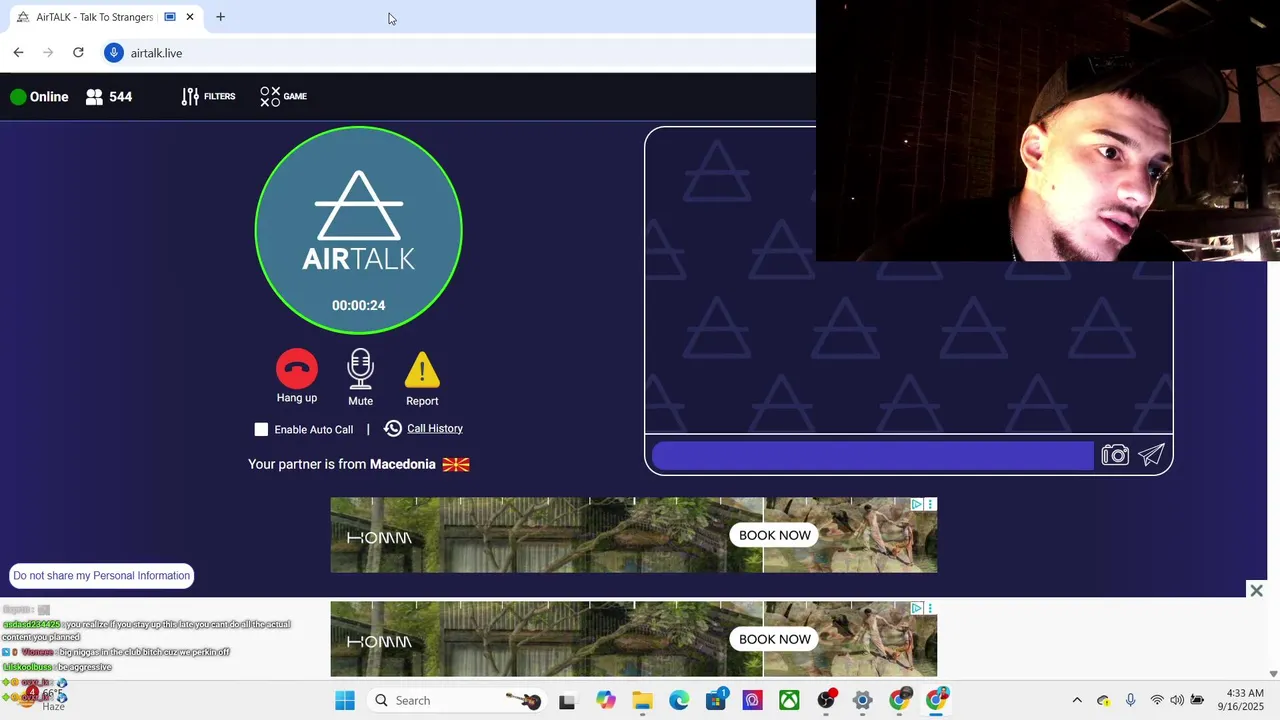1280x720 pixels.
Task: Click the tray microphone-in-use icon
Action: click(1130, 700)
